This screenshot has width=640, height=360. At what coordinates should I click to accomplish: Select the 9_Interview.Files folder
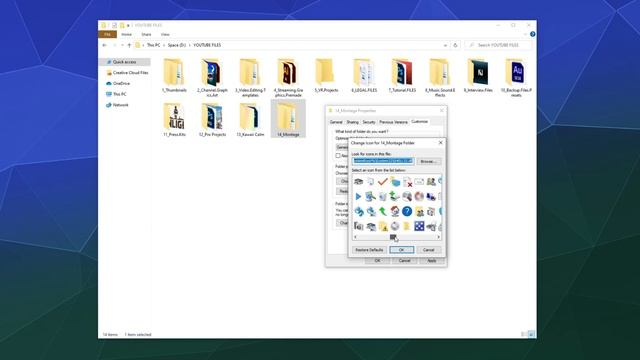478,75
